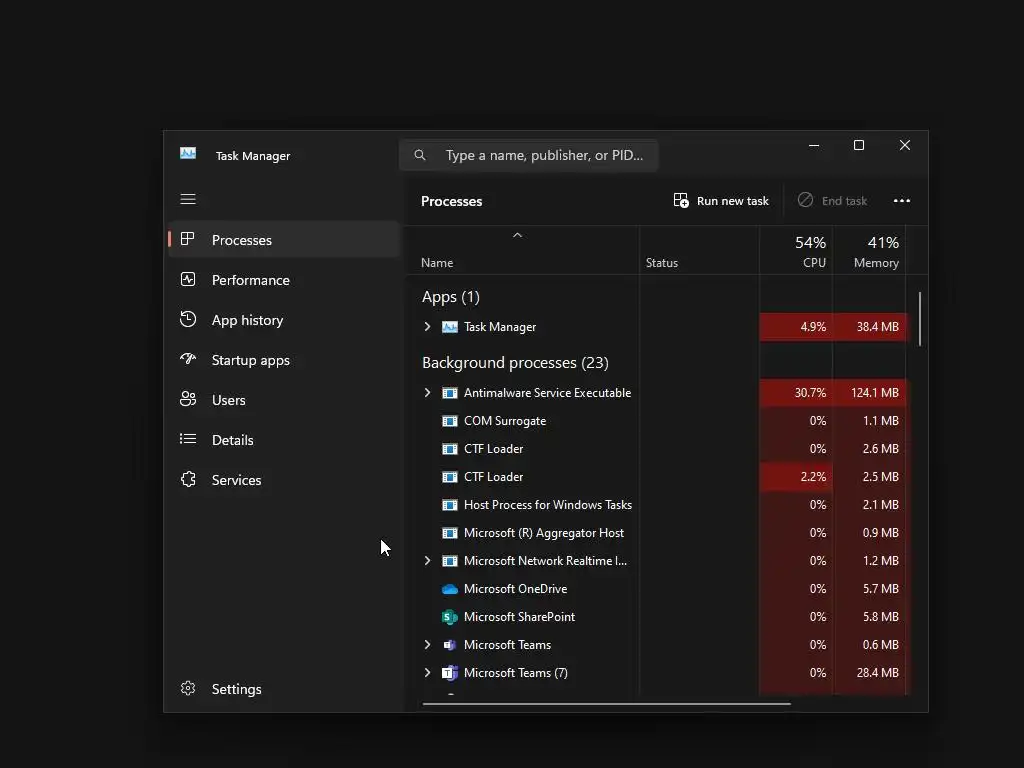Click the search magnifier icon
Image resolution: width=1024 pixels, height=768 pixels.
click(x=420, y=155)
